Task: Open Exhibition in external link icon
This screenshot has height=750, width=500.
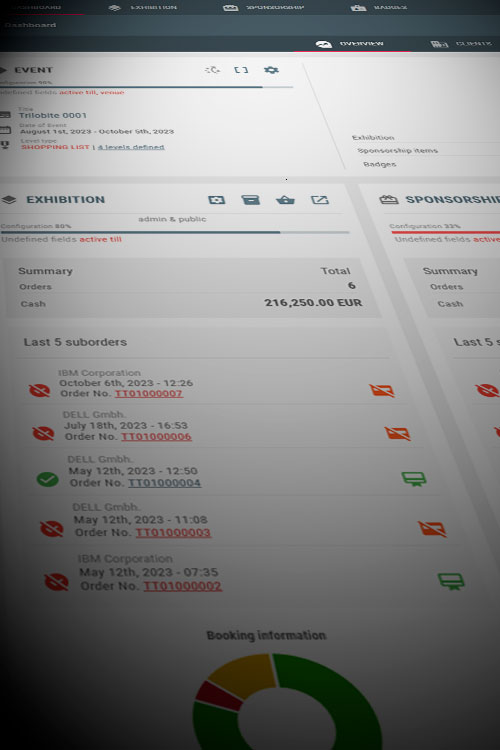Action: [x=320, y=200]
